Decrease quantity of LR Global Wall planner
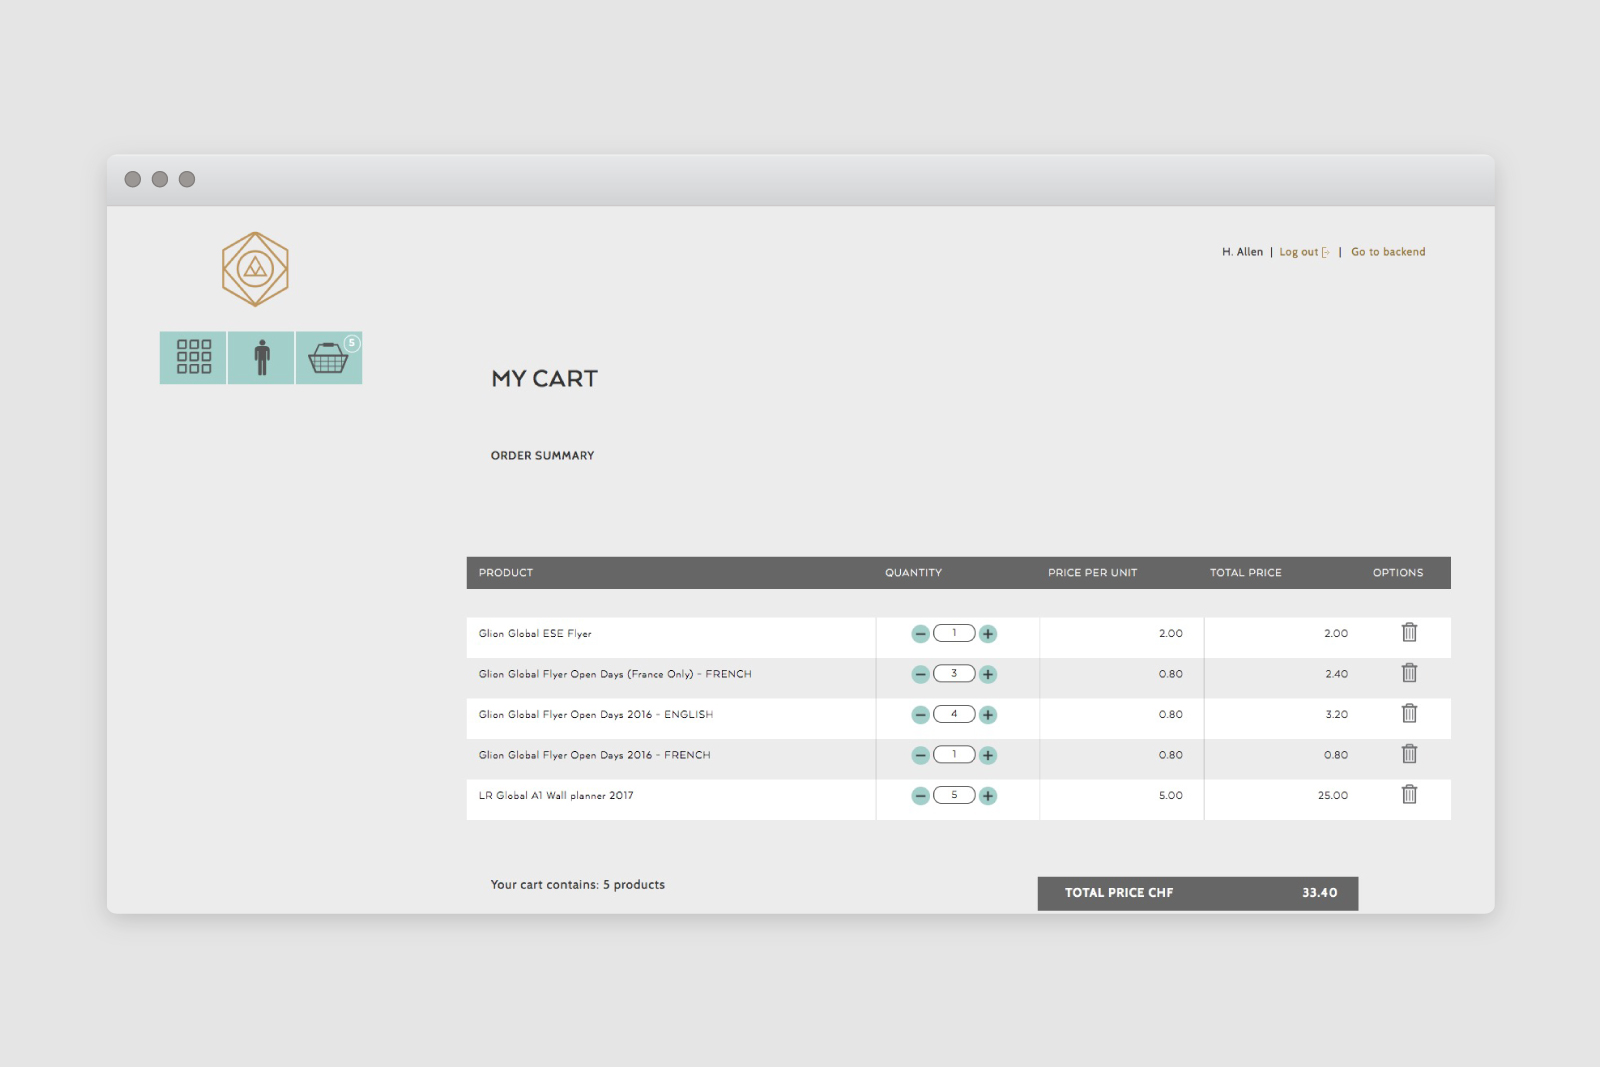Viewport: 1600px width, 1067px height. tap(920, 796)
